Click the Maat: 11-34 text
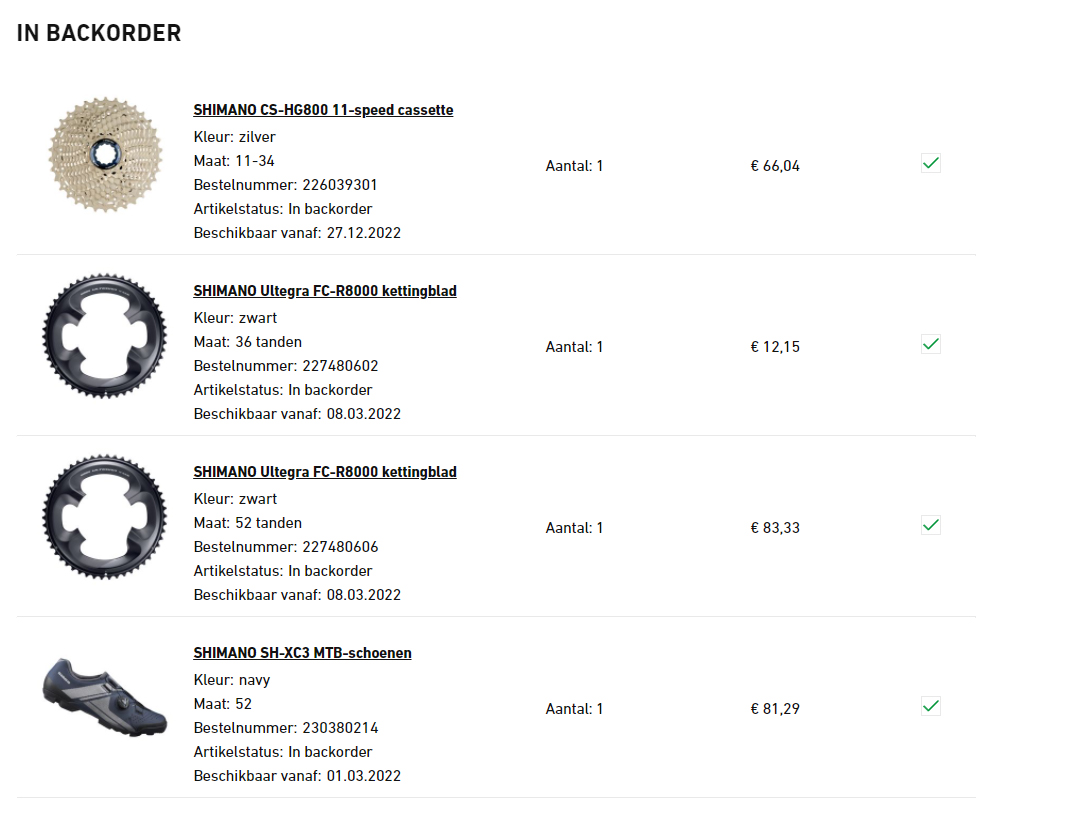This screenshot has height=824, width=1065. [234, 161]
